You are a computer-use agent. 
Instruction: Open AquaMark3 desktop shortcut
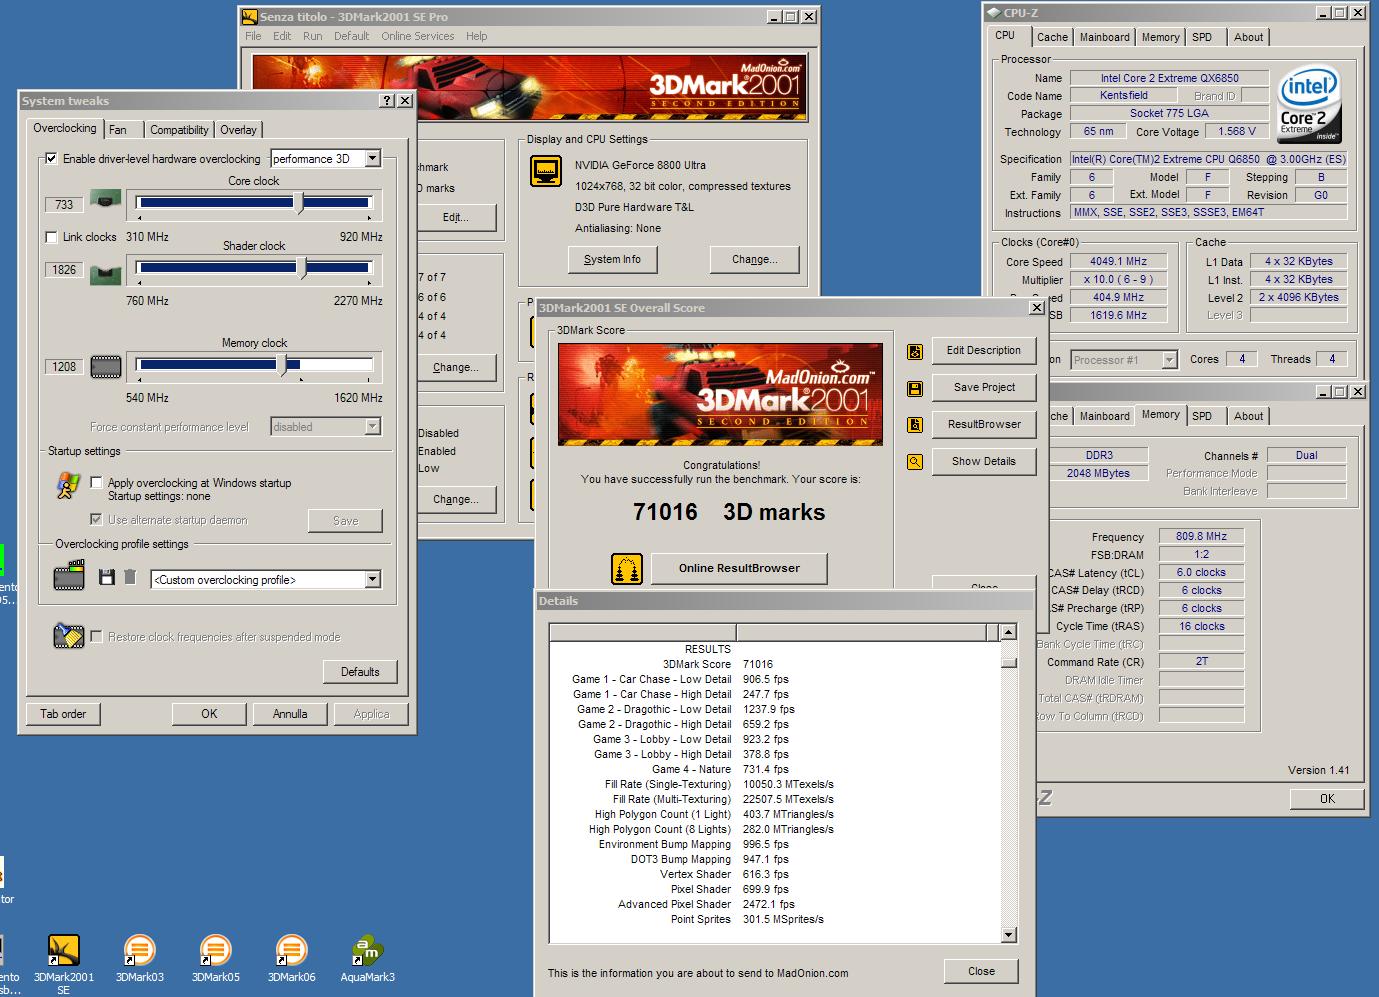tap(367, 951)
